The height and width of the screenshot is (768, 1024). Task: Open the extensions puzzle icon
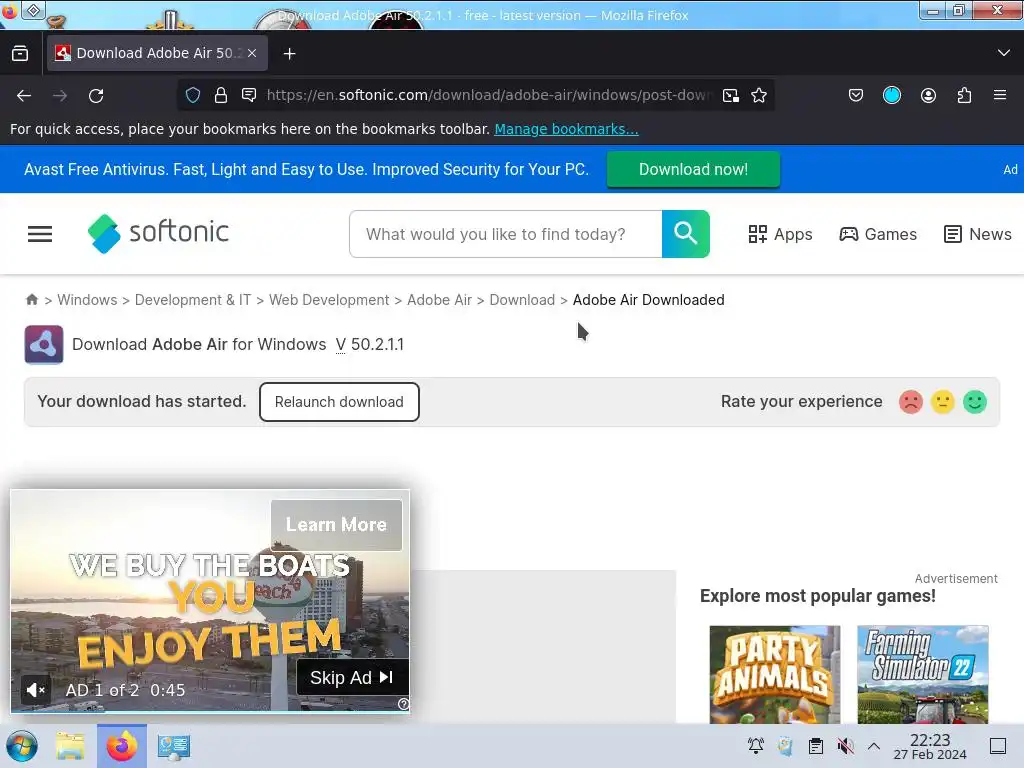click(965, 96)
